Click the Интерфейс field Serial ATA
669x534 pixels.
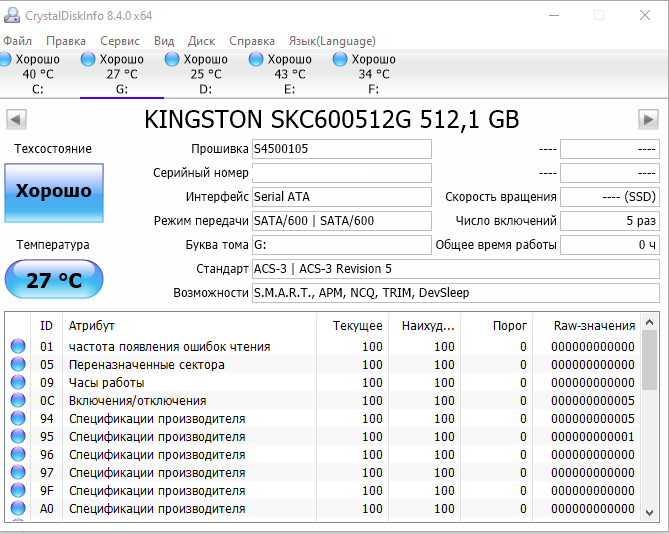342,197
